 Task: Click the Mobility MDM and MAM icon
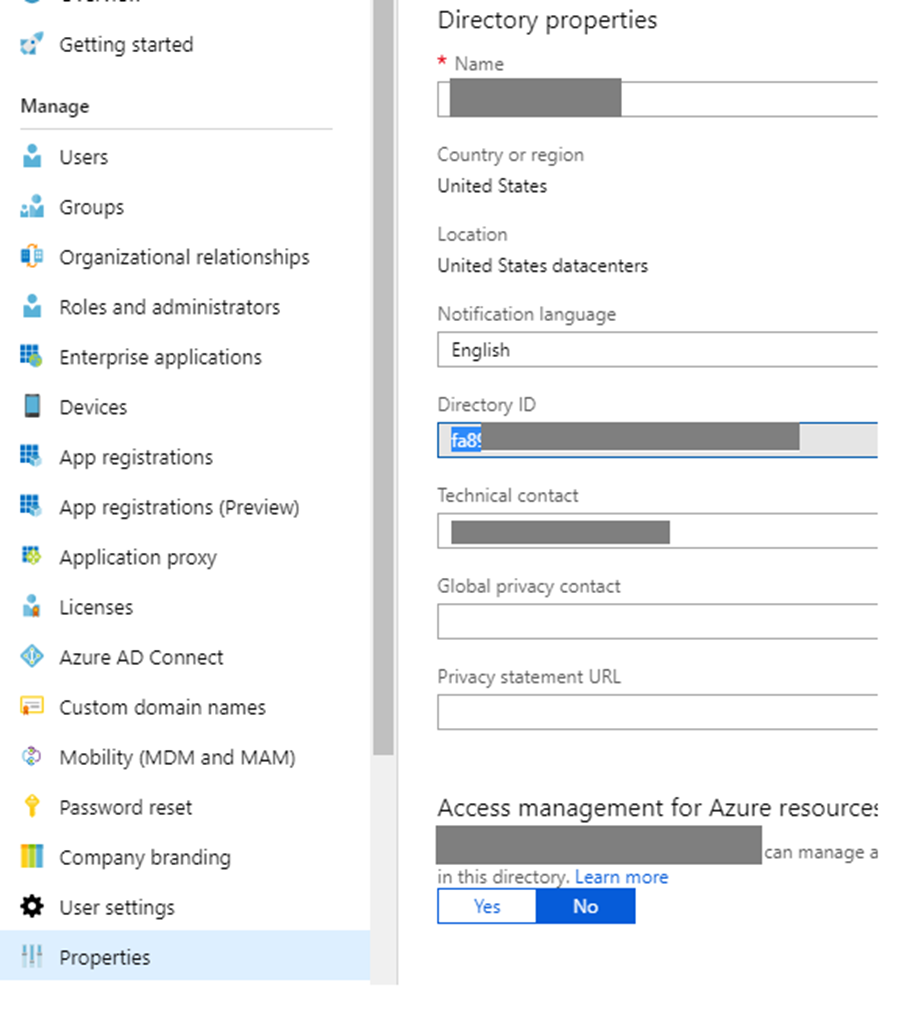(x=31, y=756)
